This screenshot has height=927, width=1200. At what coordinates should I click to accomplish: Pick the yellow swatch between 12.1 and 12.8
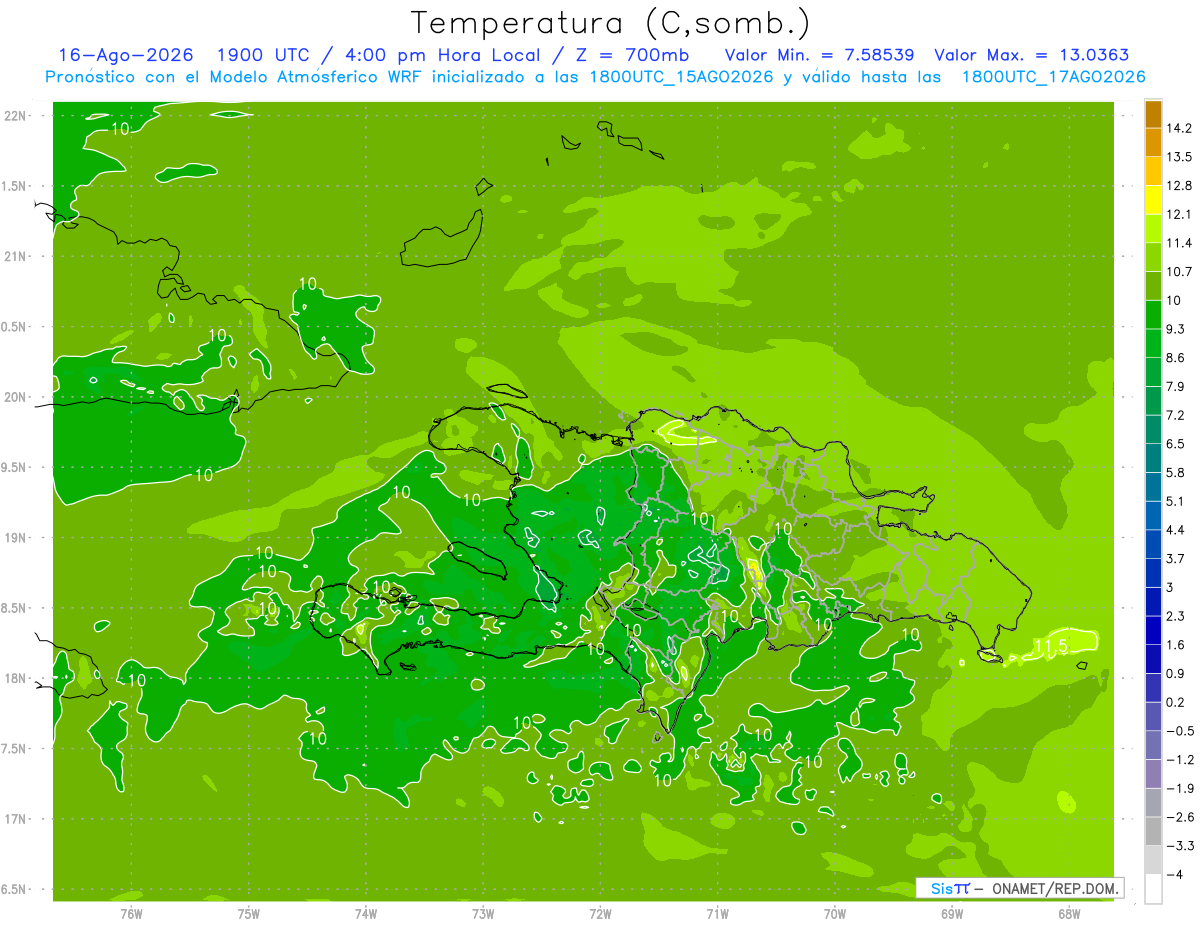(x=1153, y=200)
